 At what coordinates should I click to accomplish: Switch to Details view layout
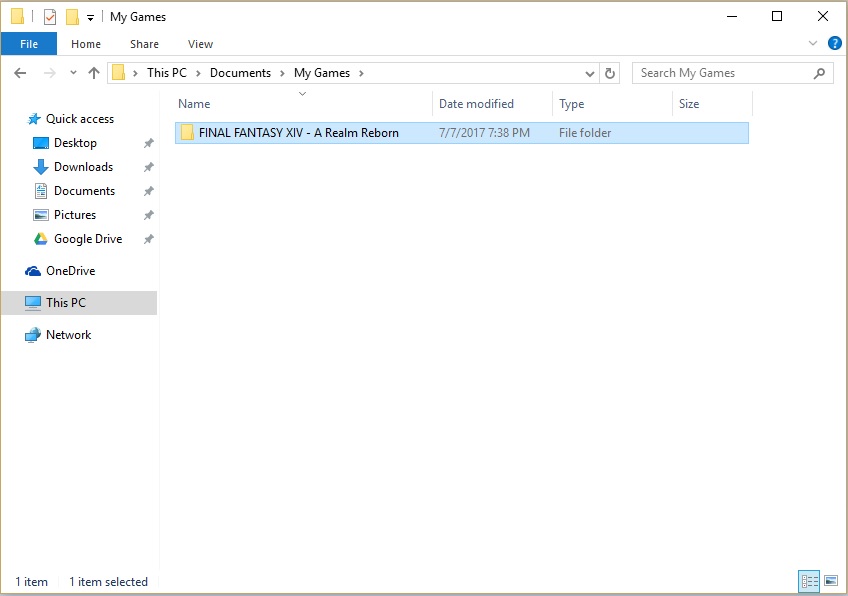coord(809,582)
